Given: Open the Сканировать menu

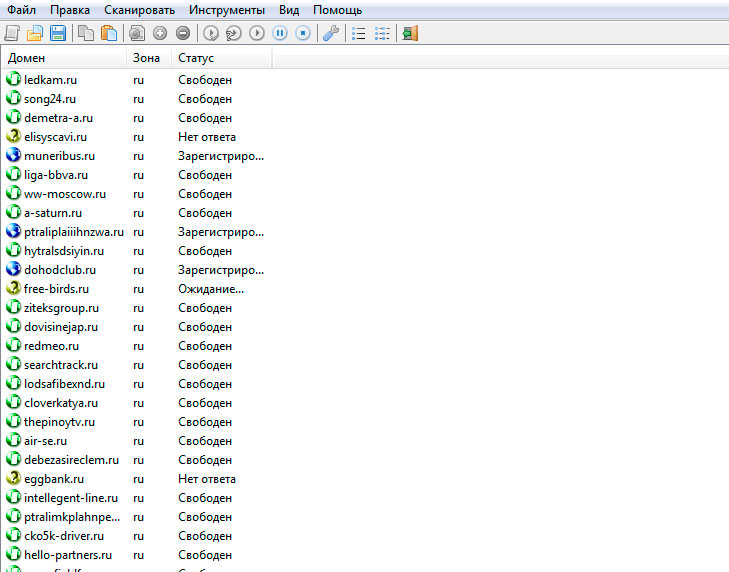Looking at the screenshot, I should tap(139, 10).
